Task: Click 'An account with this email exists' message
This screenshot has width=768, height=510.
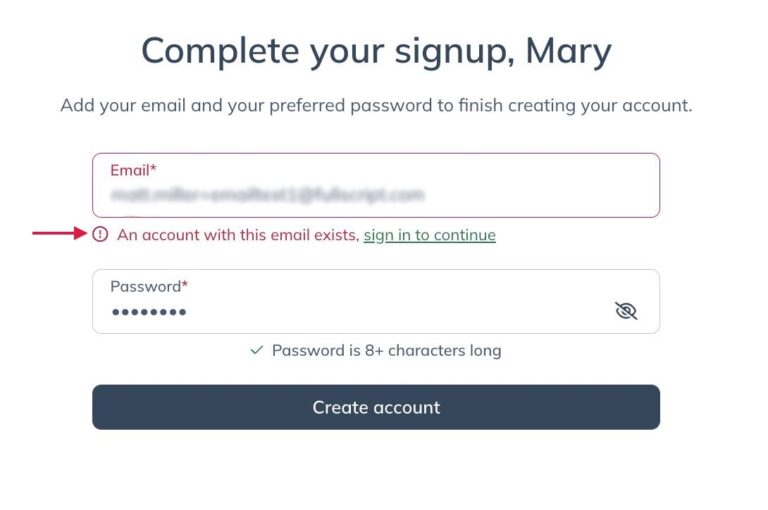Action: pos(237,235)
